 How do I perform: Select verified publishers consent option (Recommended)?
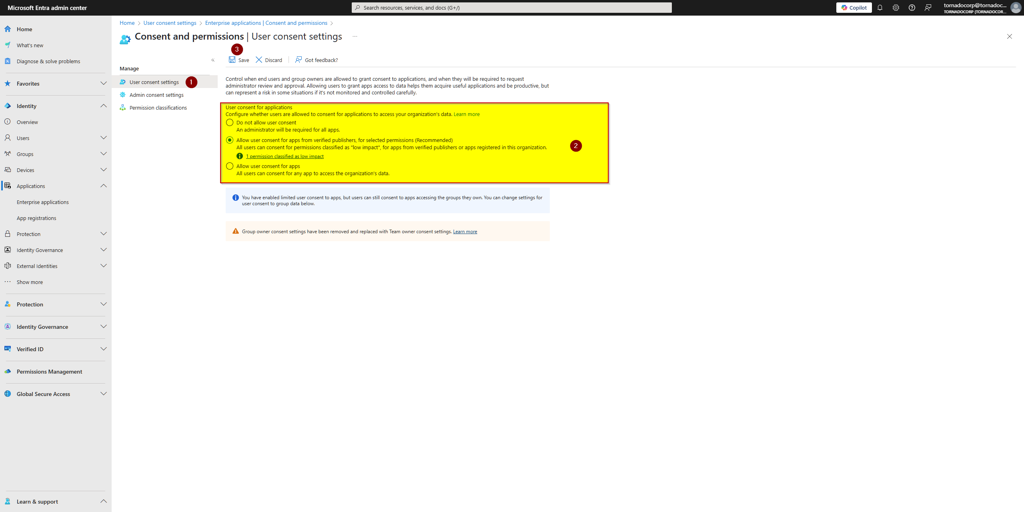click(x=230, y=140)
